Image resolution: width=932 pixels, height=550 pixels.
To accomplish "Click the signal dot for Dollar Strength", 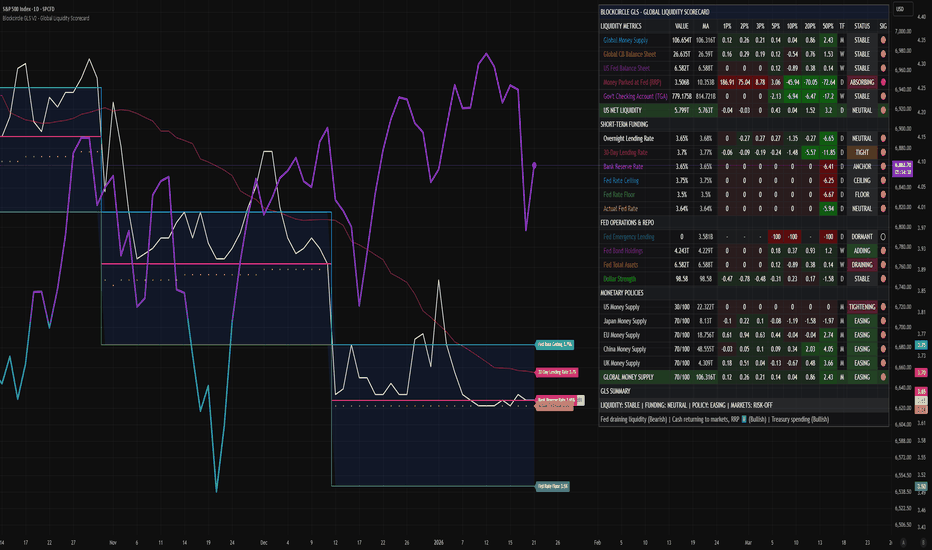I will 883,278.
